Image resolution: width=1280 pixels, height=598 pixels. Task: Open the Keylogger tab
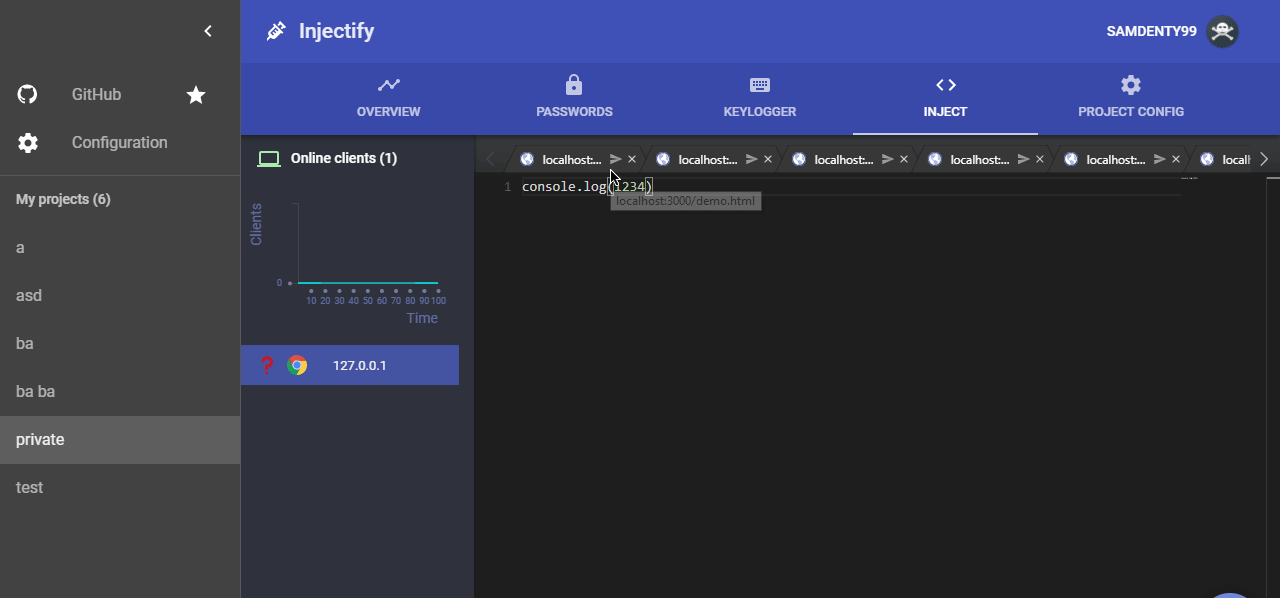coord(760,98)
